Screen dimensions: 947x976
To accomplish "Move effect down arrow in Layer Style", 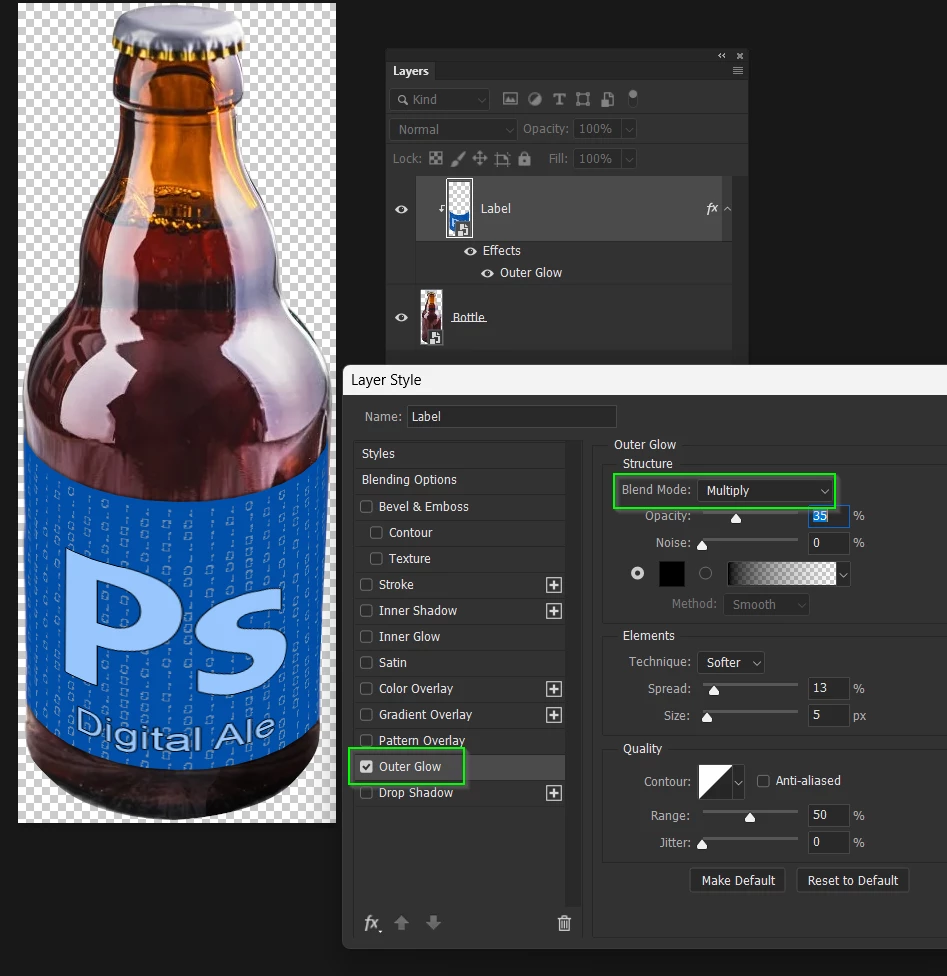I will (433, 922).
